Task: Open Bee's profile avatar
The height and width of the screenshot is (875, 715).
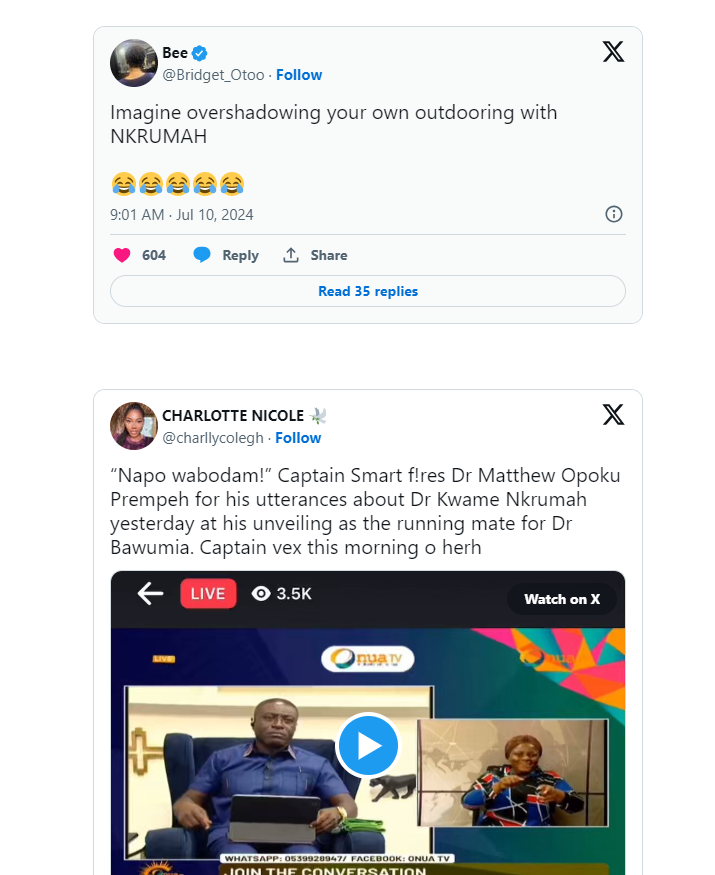Action: point(134,64)
